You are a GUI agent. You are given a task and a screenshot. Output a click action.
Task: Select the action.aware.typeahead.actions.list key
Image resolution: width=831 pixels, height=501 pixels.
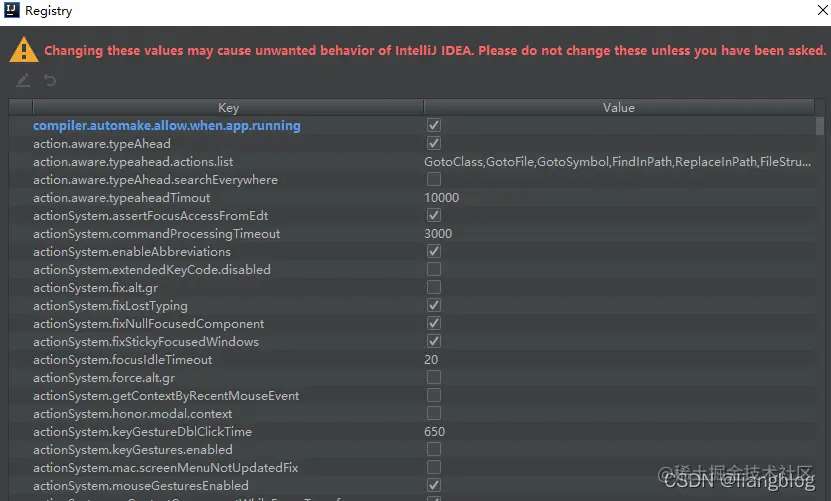[x=133, y=162]
